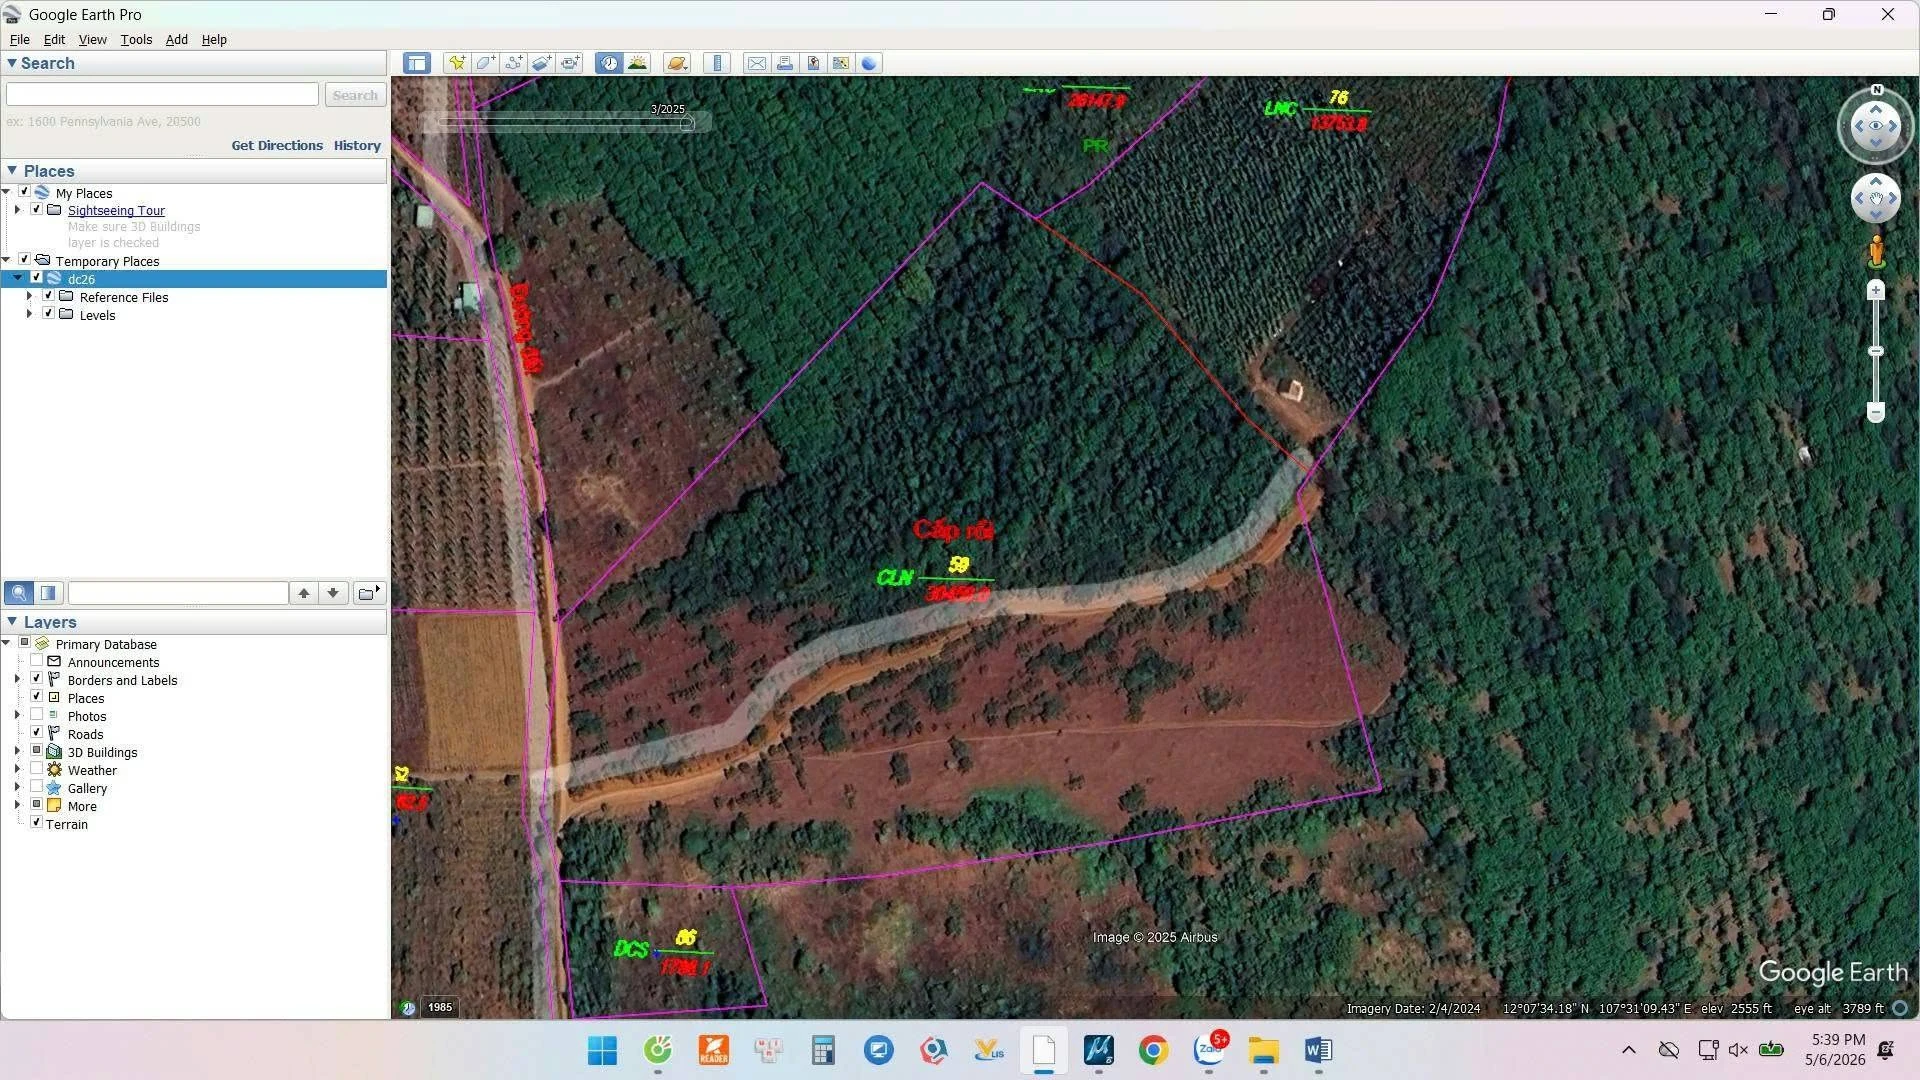Toggle the sidebar visibility button
The height and width of the screenshot is (1080, 1920).
(417, 63)
